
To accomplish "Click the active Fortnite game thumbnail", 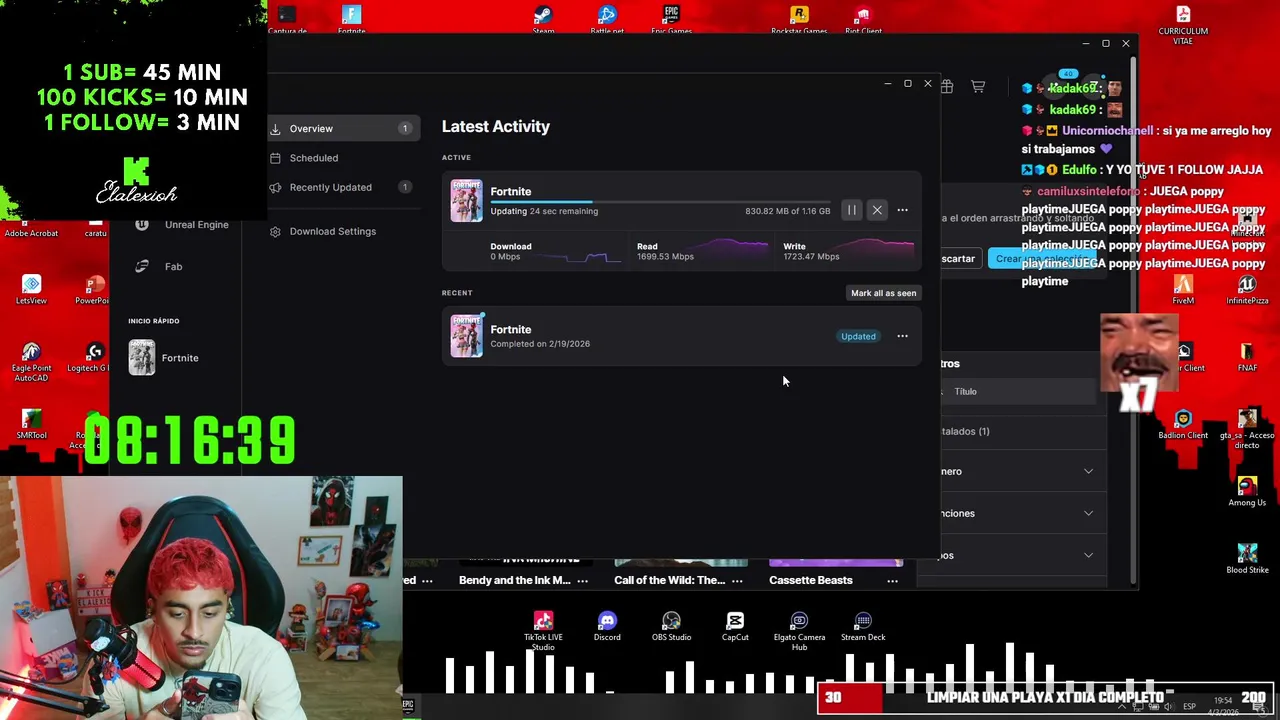I will click(x=466, y=200).
